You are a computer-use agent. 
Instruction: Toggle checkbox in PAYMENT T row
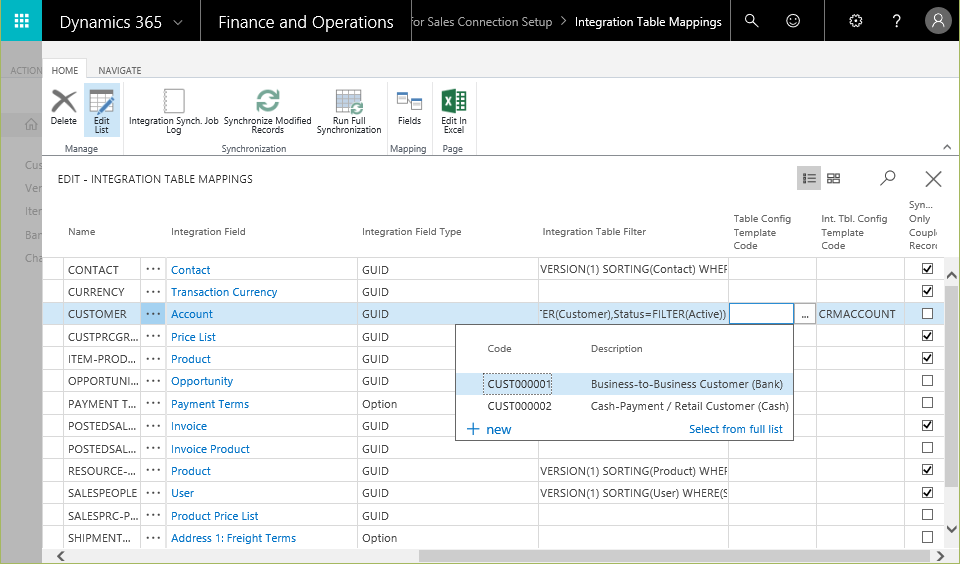(x=928, y=402)
